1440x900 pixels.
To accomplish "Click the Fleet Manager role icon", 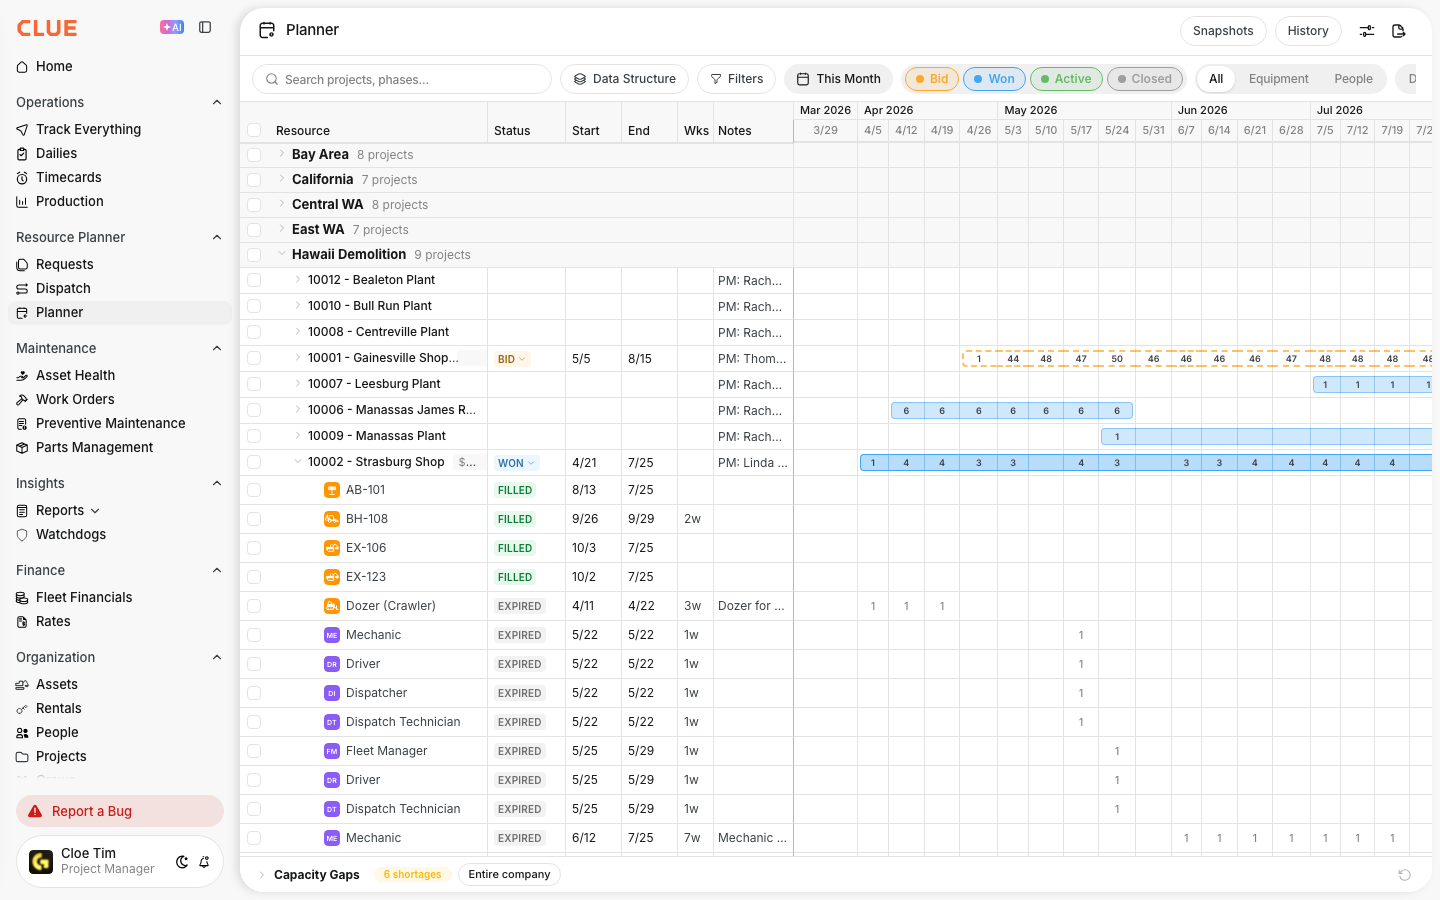I will tap(332, 751).
